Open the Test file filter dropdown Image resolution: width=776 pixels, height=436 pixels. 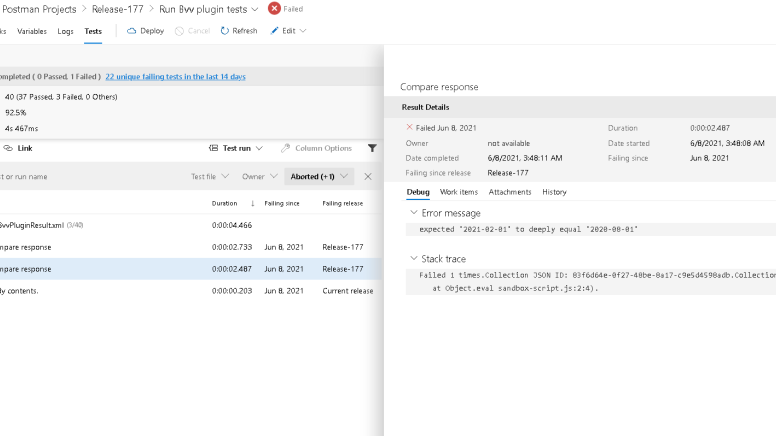tap(225, 176)
